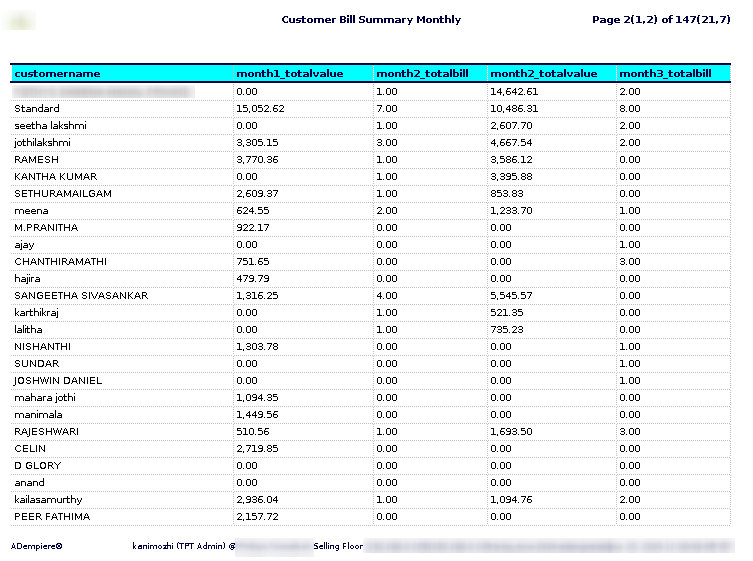
Task: Select the meena customer name
Action: pos(31,211)
